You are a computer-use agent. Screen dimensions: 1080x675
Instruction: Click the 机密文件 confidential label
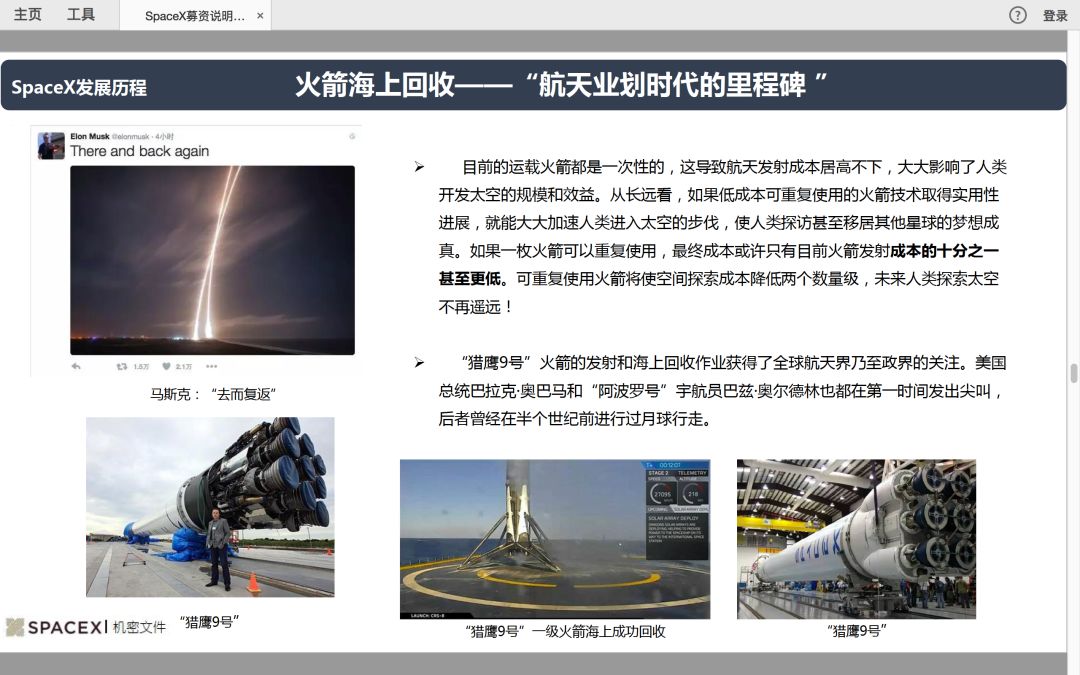(139, 627)
